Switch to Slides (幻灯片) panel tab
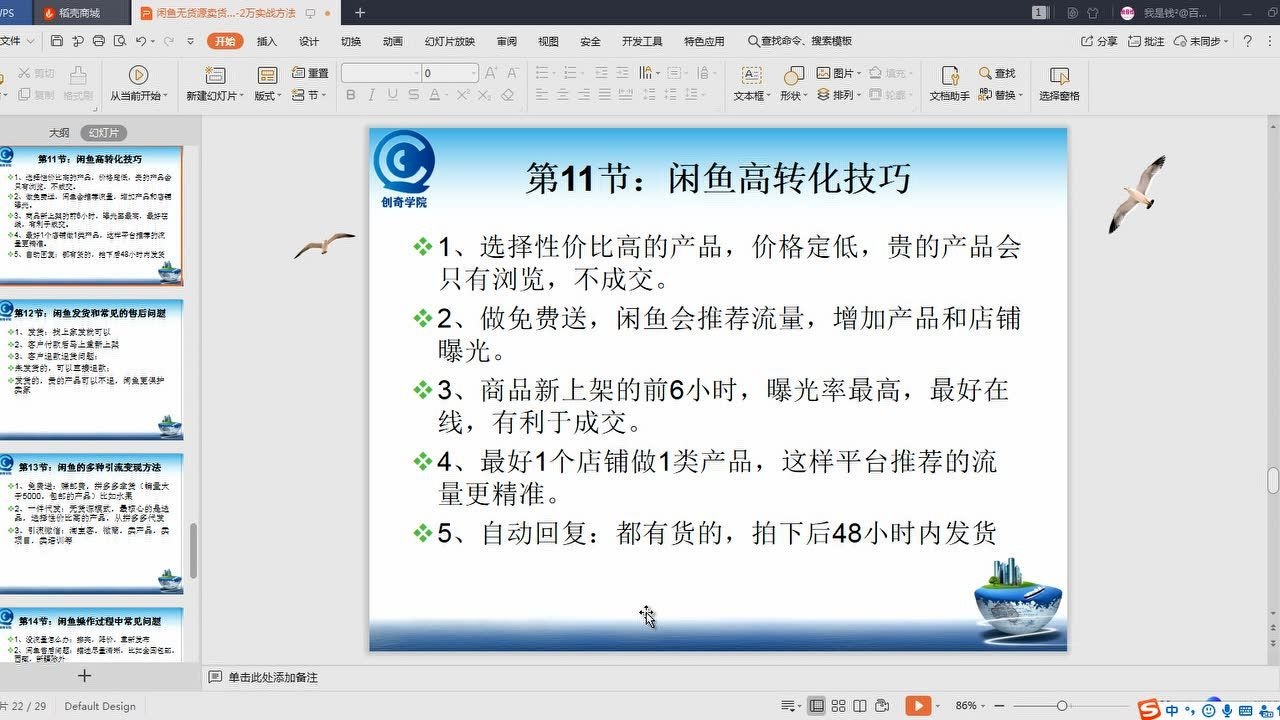Screen dimensions: 1280x720 (x=104, y=133)
